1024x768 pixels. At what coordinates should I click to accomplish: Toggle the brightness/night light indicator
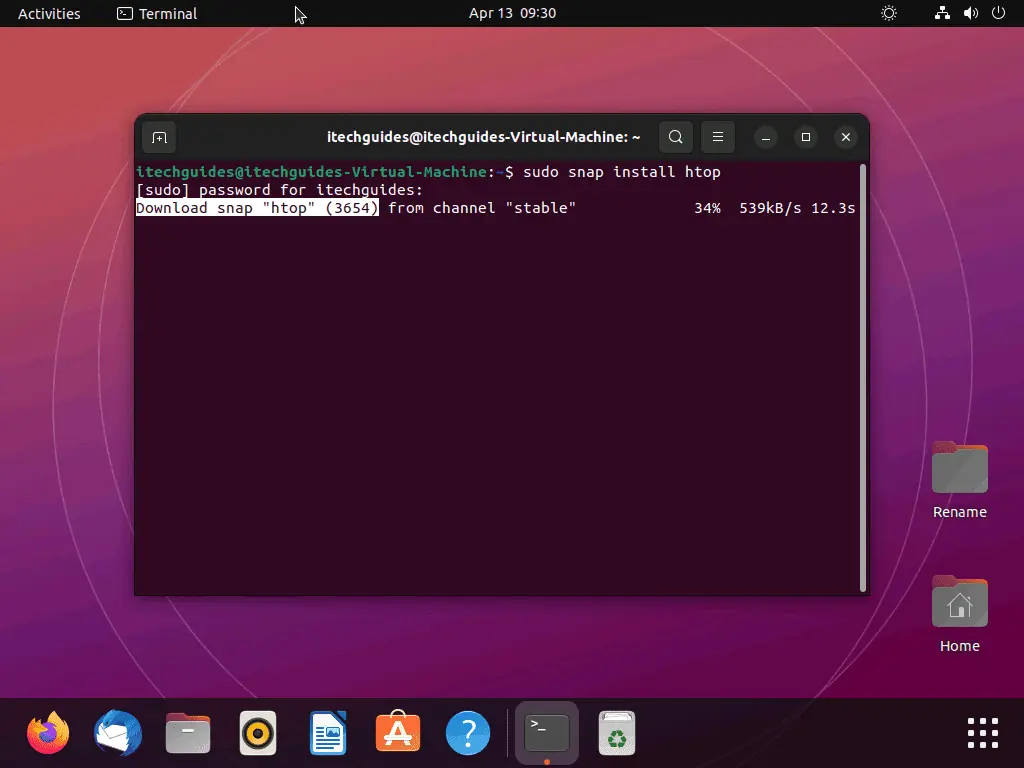[888, 14]
